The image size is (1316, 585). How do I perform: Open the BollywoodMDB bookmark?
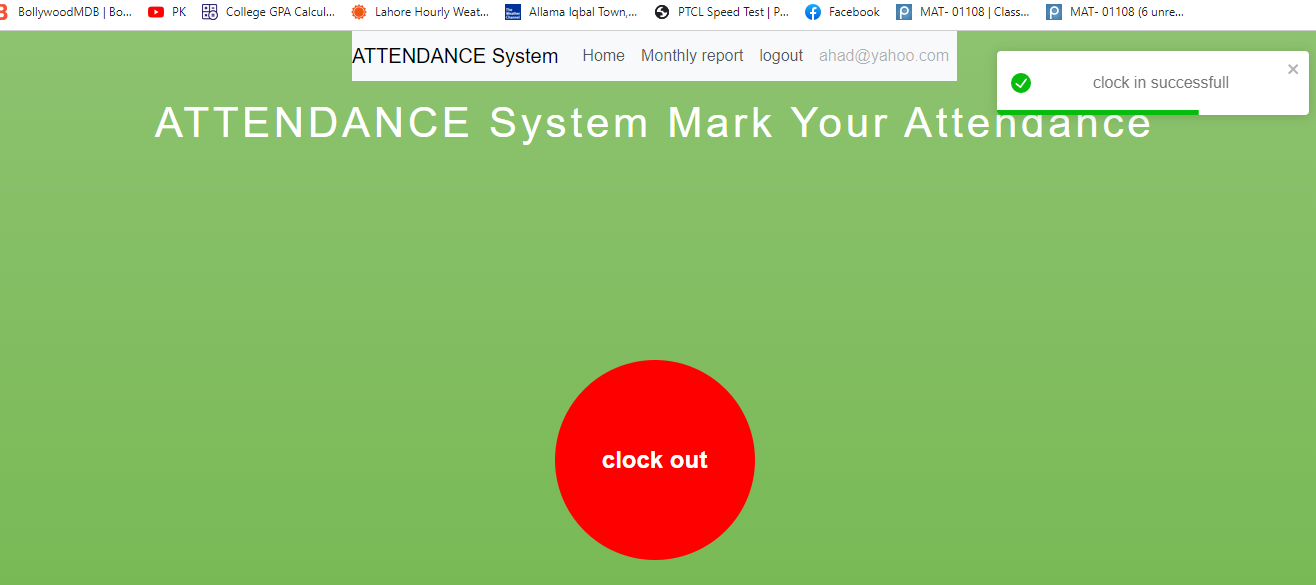tap(66, 12)
